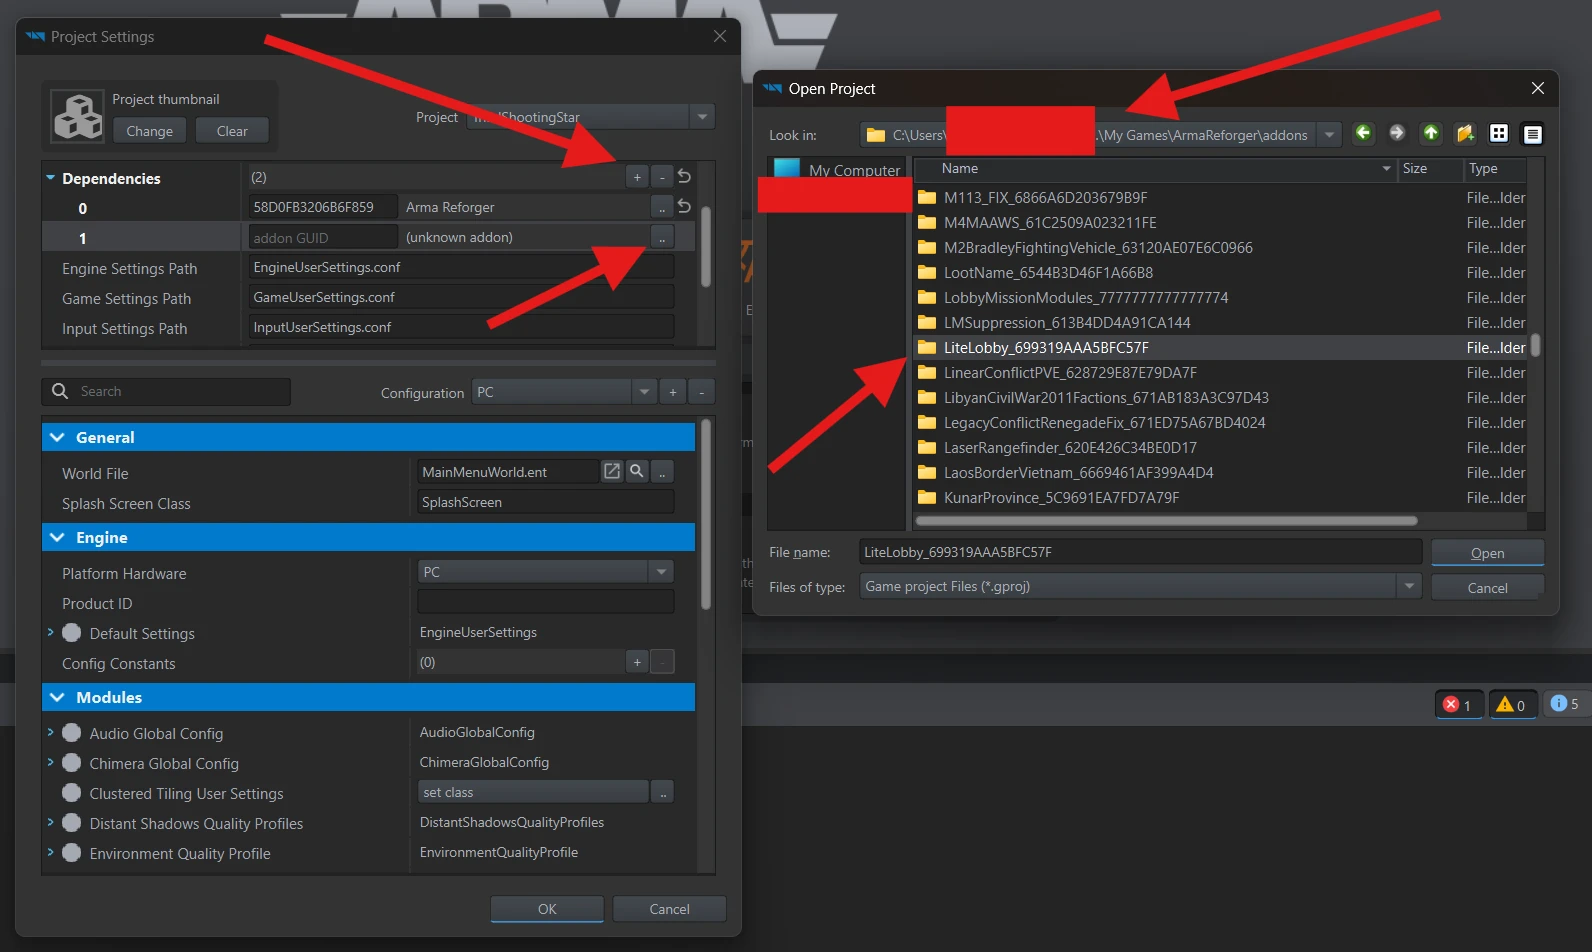Collapse the General section
This screenshot has width=1592, height=952.
(57, 437)
